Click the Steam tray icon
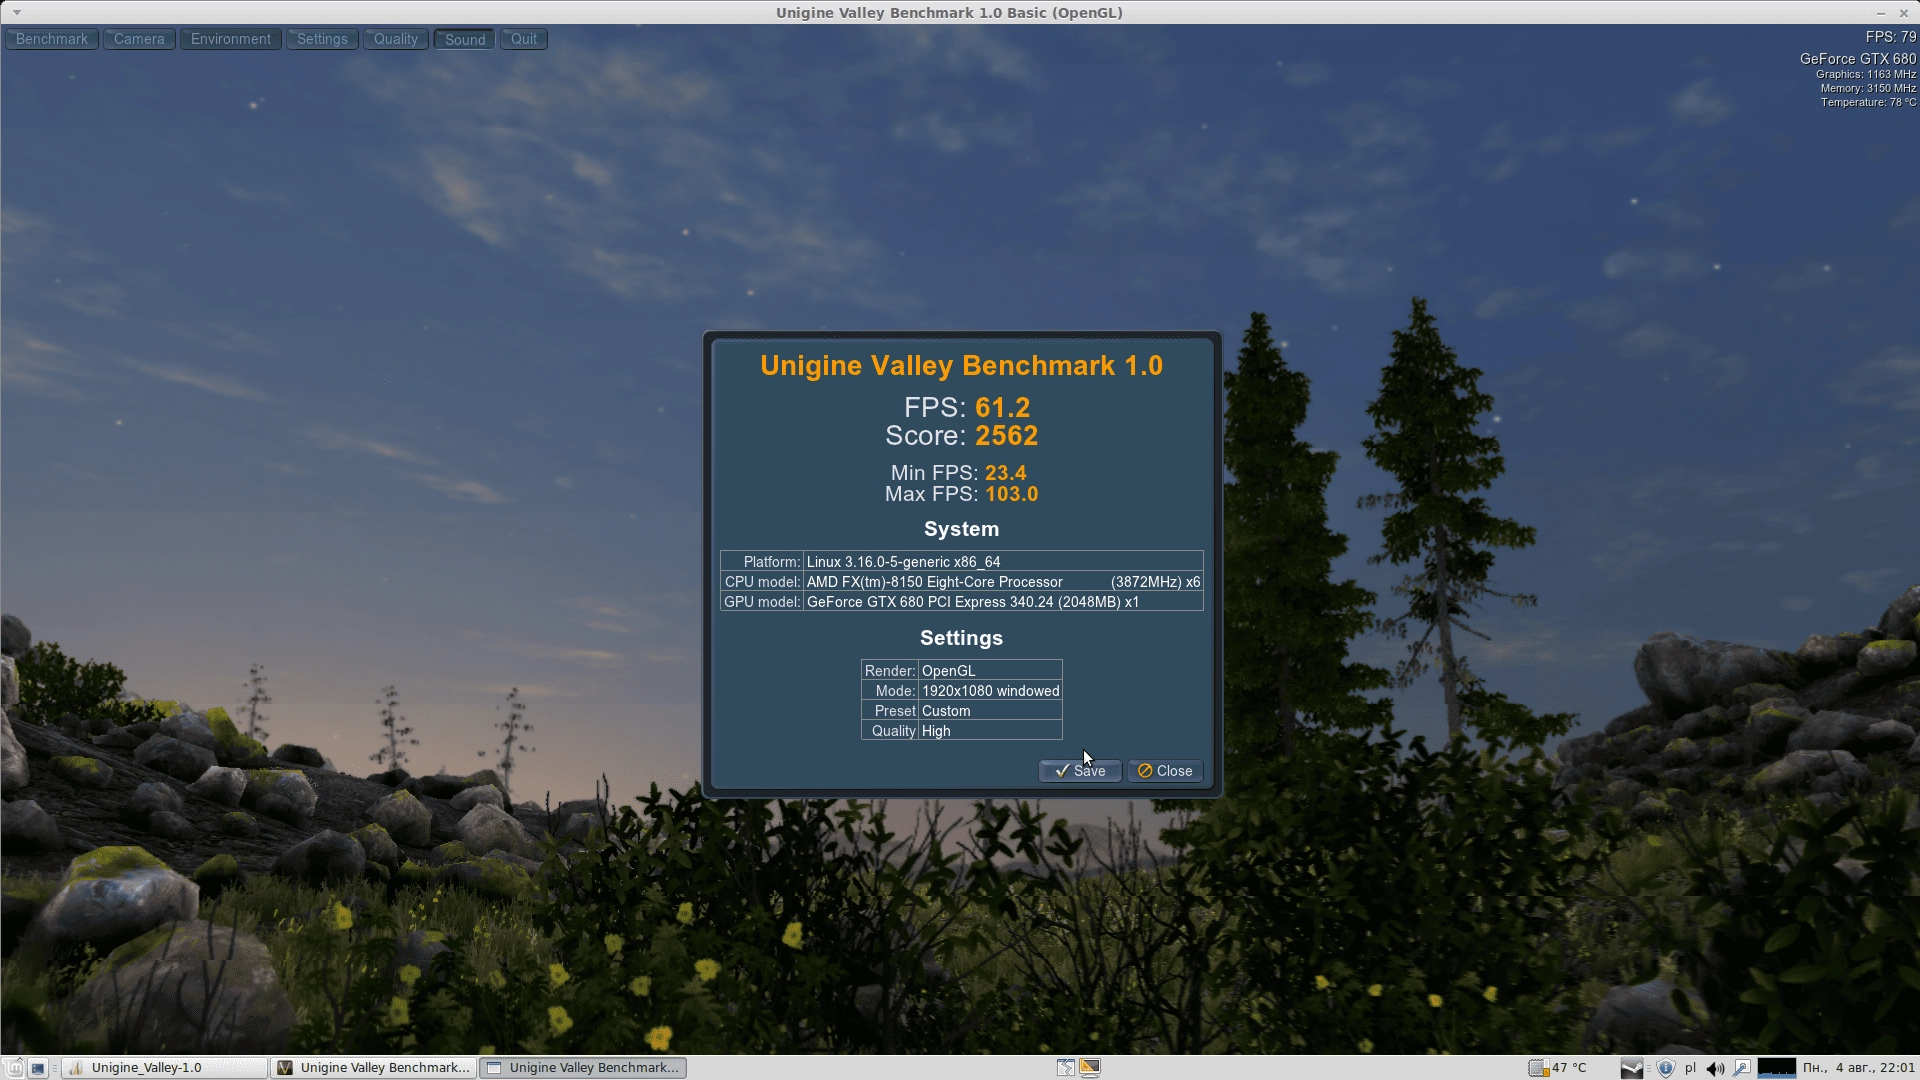Image resolution: width=1920 pixels, height=1080 pixels. 1631,1067
